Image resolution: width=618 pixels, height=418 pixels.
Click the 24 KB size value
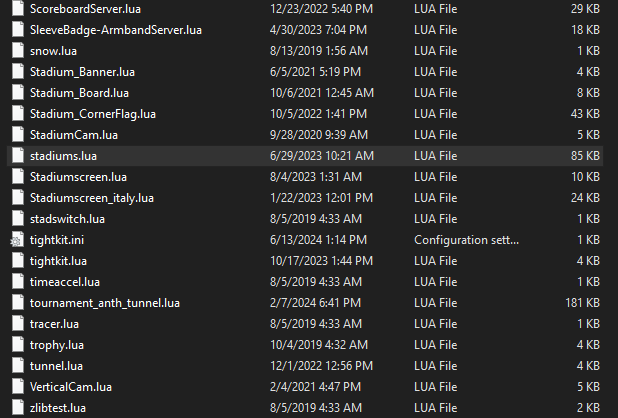pos(585,198)
